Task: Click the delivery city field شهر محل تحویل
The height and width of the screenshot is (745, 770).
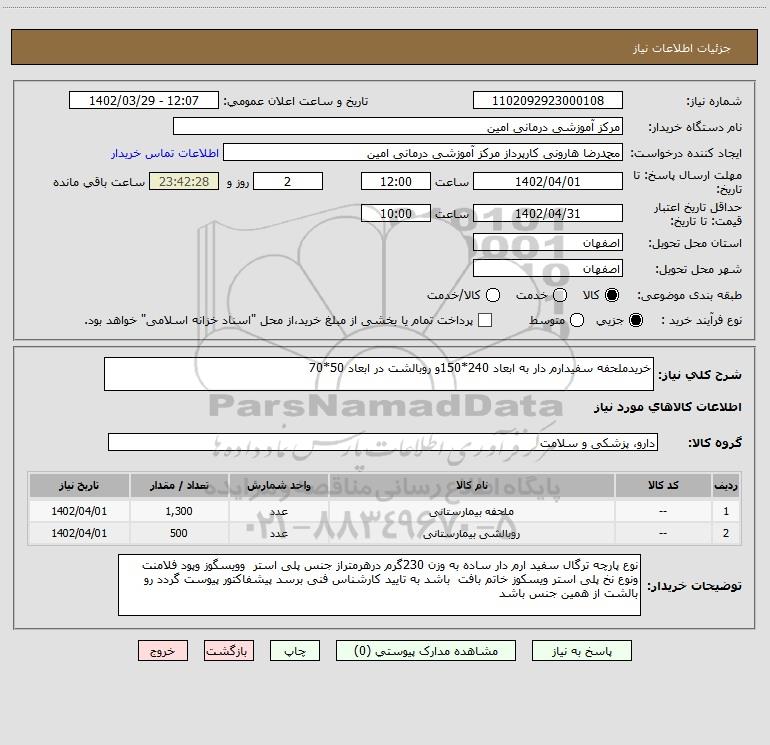Action: (x=548, y=269)
